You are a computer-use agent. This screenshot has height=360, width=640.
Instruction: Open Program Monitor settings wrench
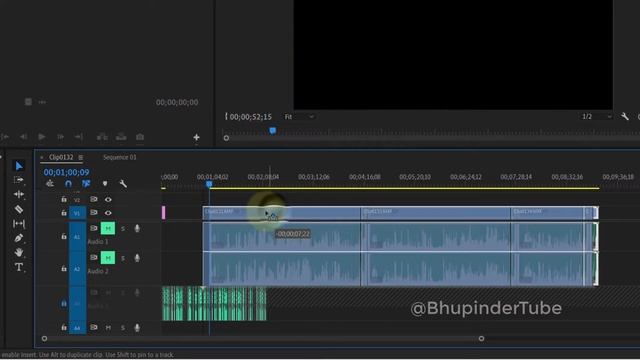coord(624,117)
